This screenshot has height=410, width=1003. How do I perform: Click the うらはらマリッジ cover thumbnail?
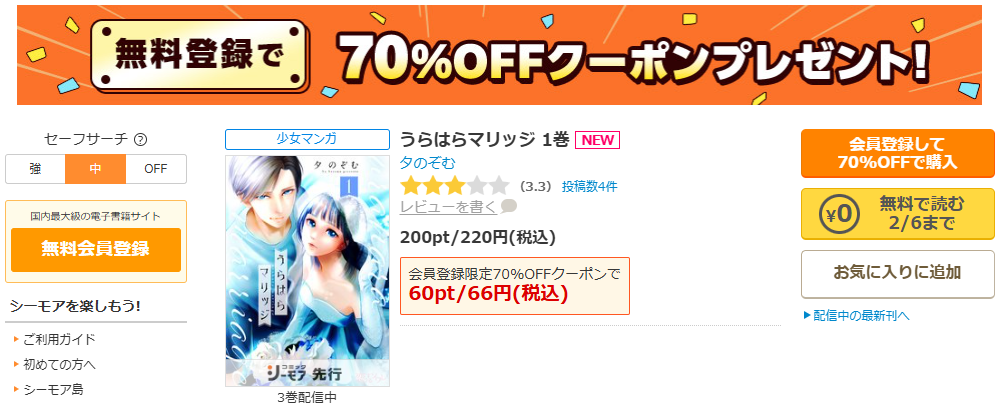click(307, 271)
